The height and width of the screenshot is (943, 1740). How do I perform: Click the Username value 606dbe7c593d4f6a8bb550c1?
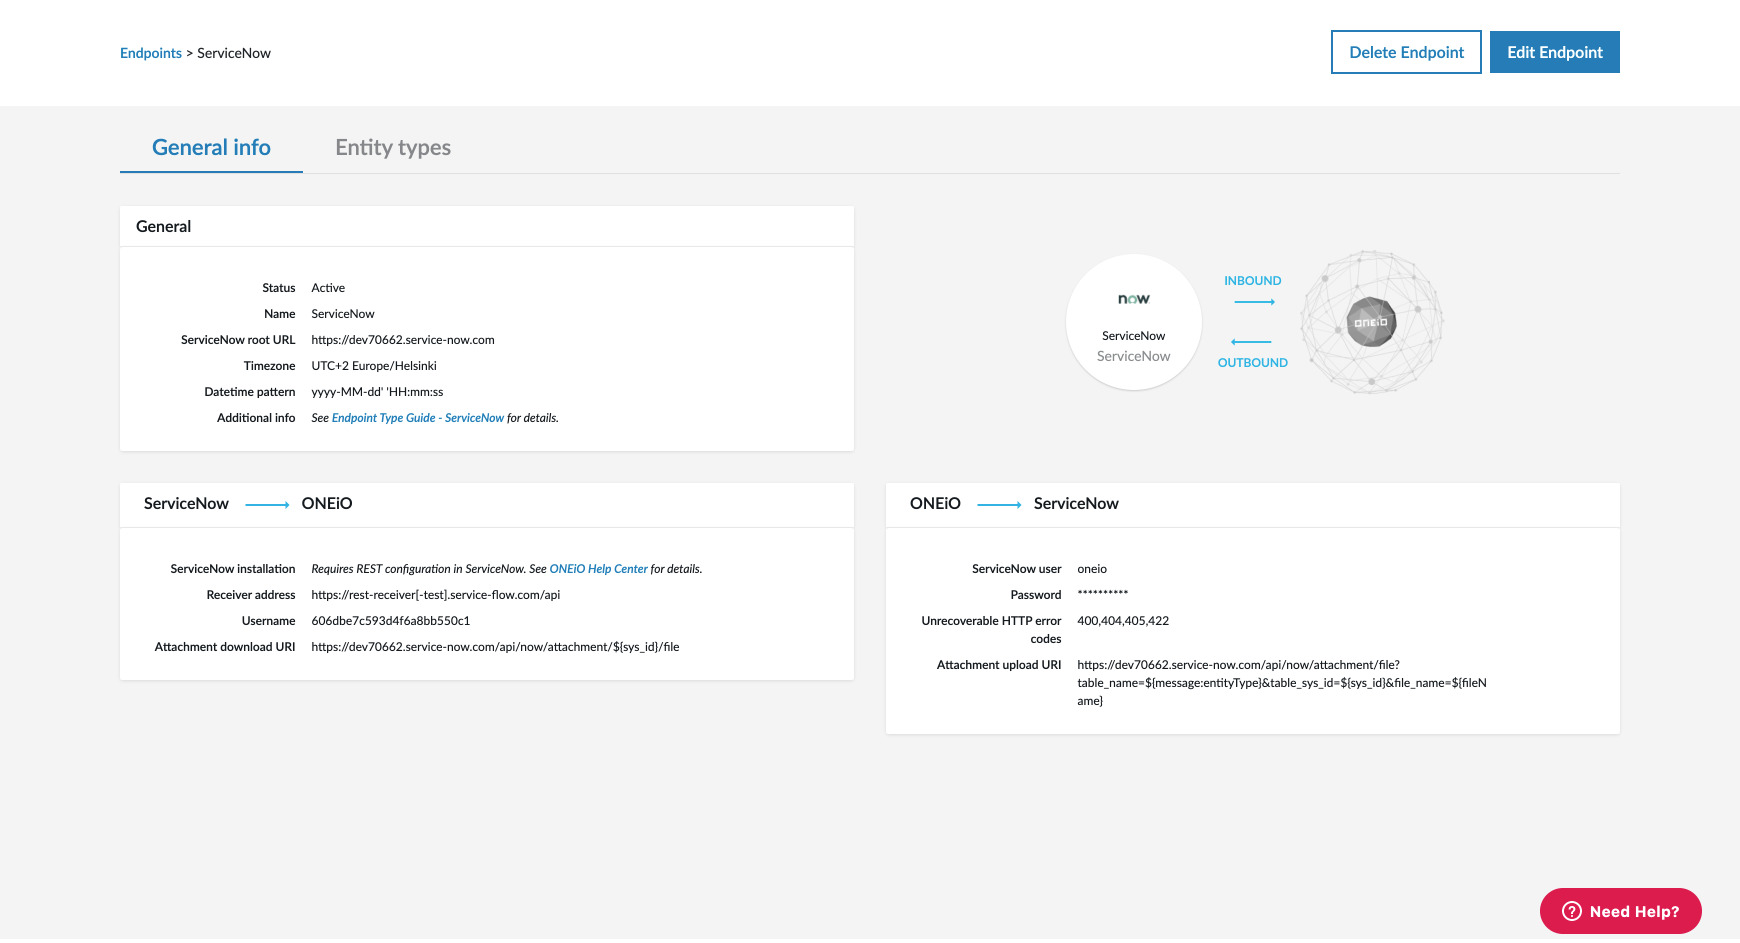pos(391,621)
